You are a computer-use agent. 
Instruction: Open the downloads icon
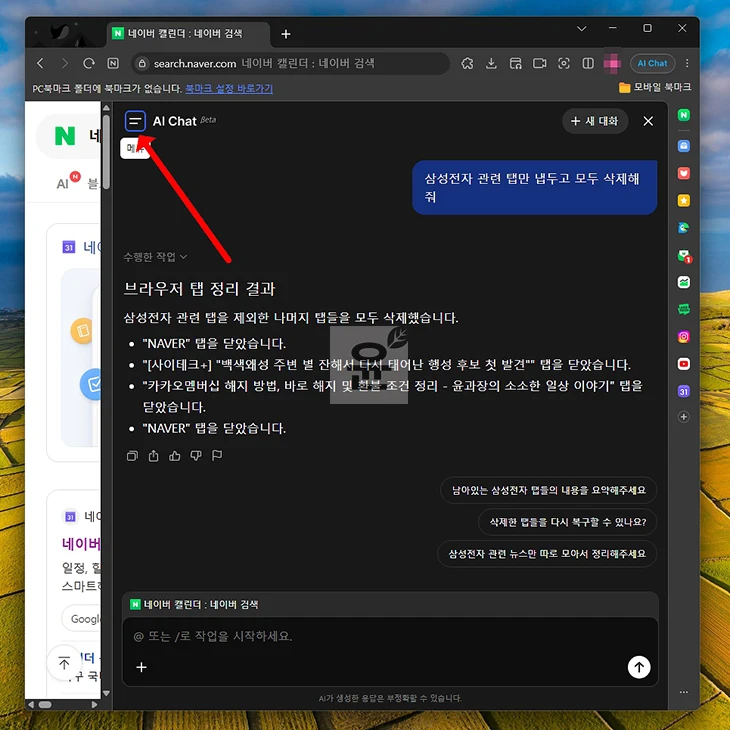[x=491, y=63]
